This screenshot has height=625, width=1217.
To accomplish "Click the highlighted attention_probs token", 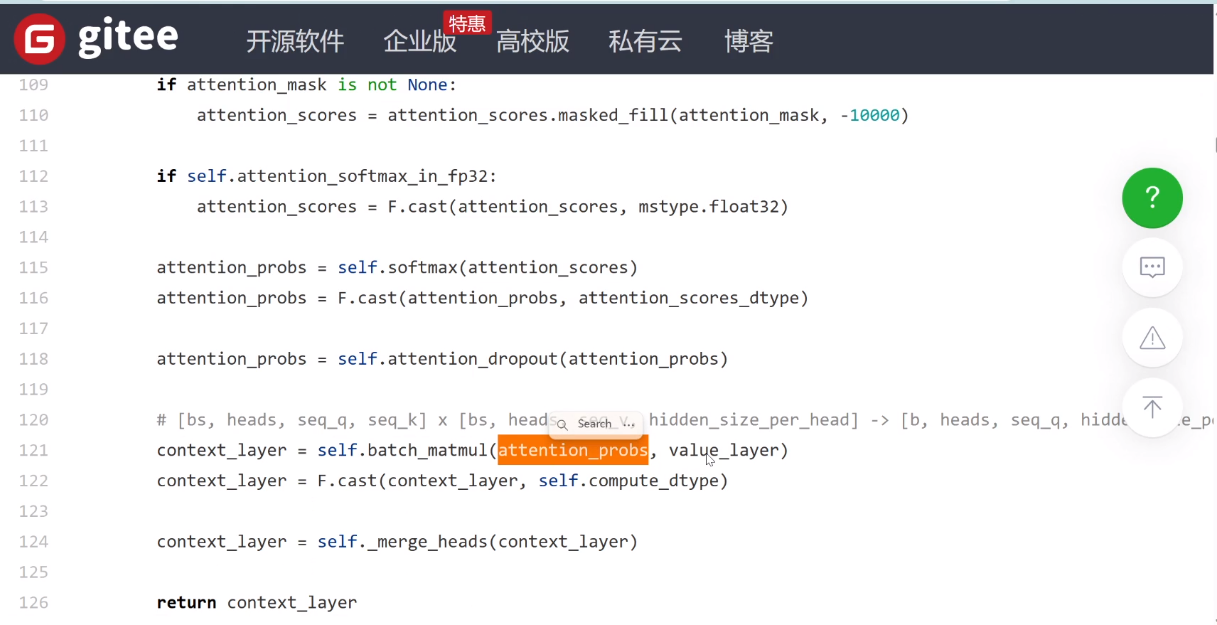I will (x=573, y=450).
